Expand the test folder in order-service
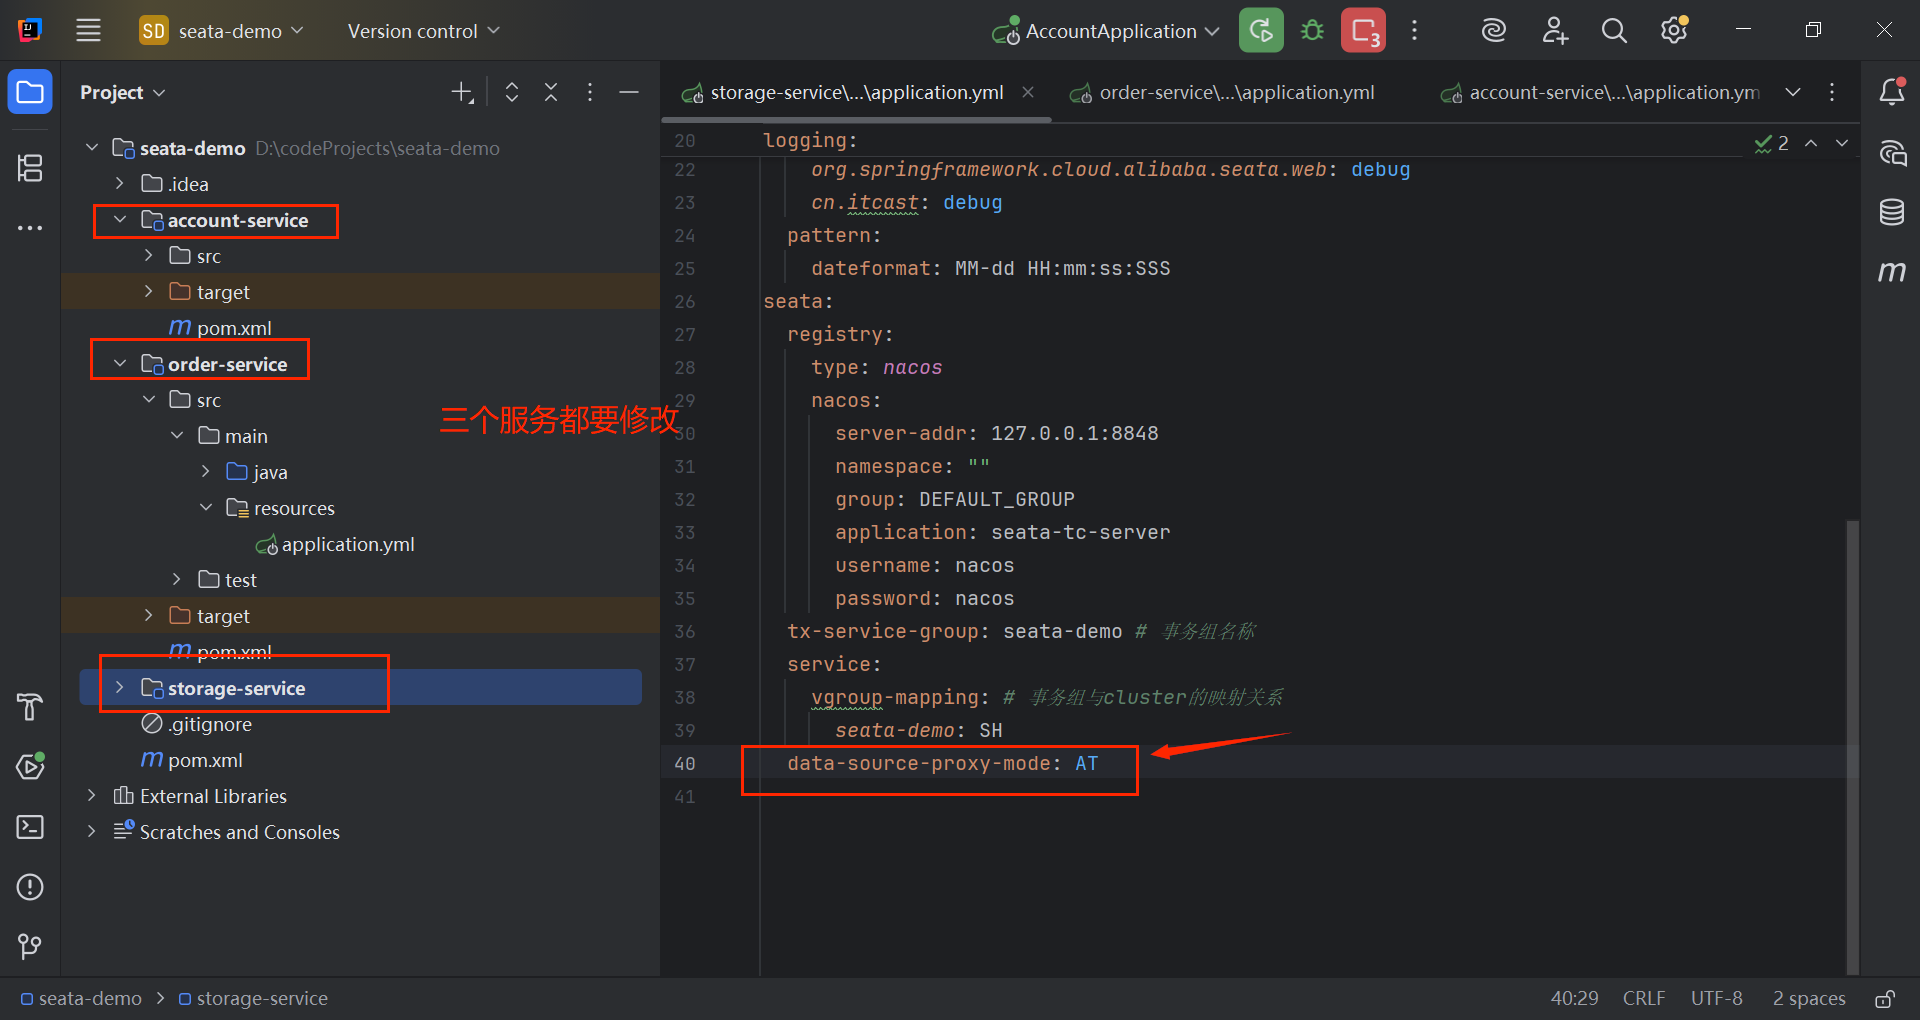This screenshot has height=1020, width=1920. click(x=177, y=580)
